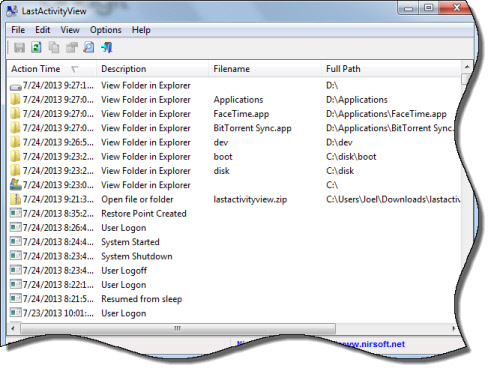
Task: Click the Save Selected Items toolbar icon
Action: point(19,48)
